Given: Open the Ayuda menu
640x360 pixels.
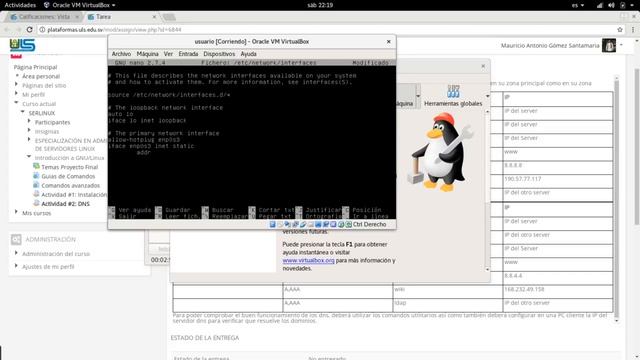Looking at the screenshot, I should click(249, 54).
